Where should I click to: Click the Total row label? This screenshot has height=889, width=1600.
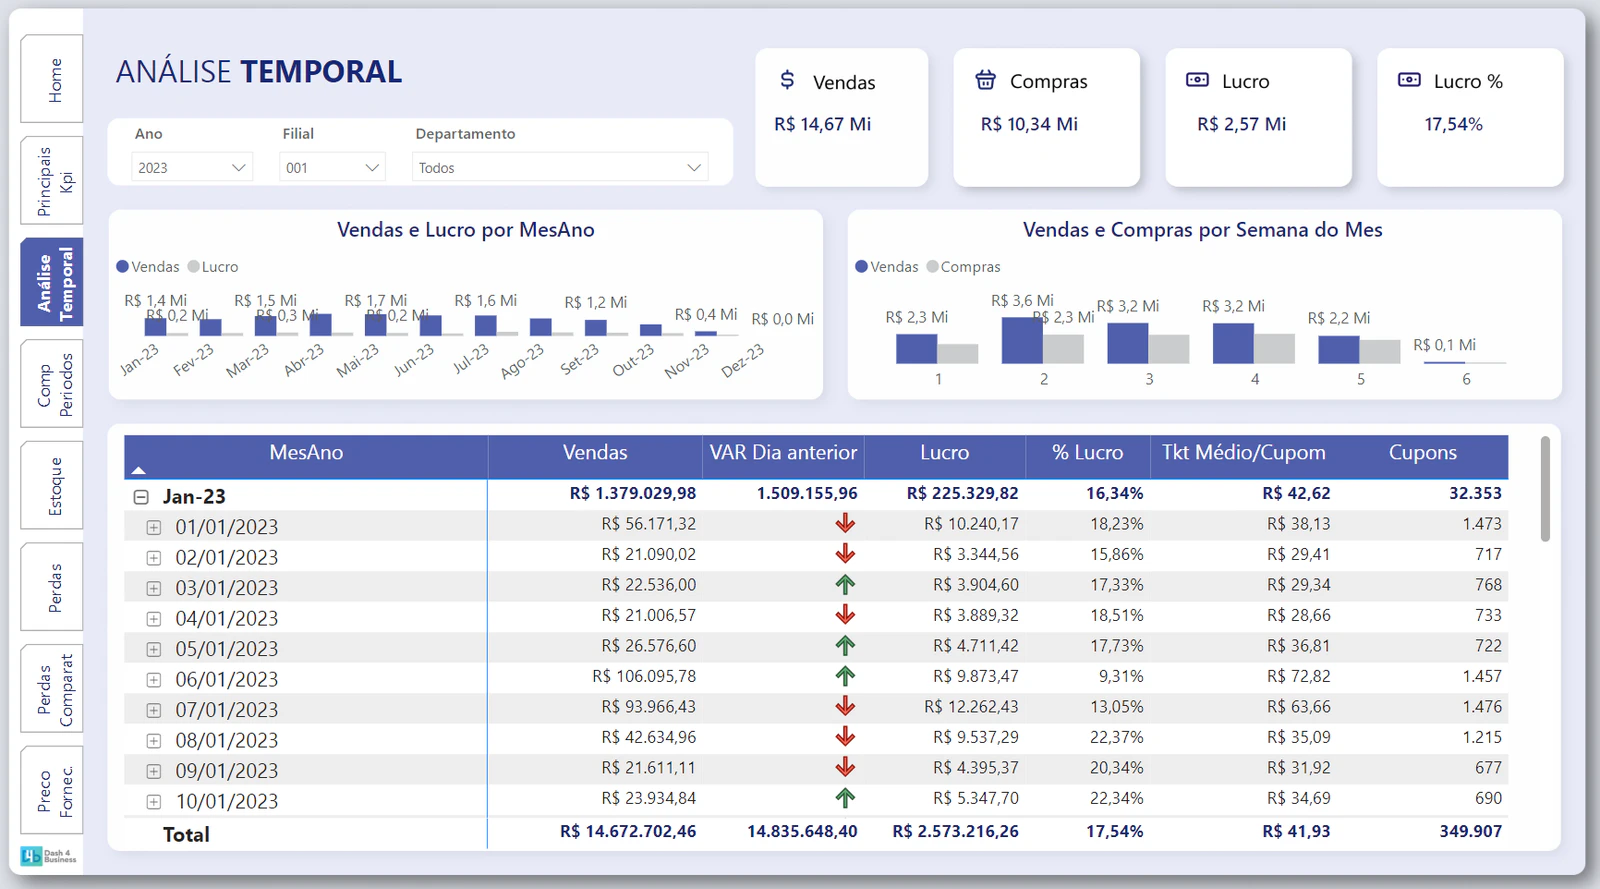[186, 835]
